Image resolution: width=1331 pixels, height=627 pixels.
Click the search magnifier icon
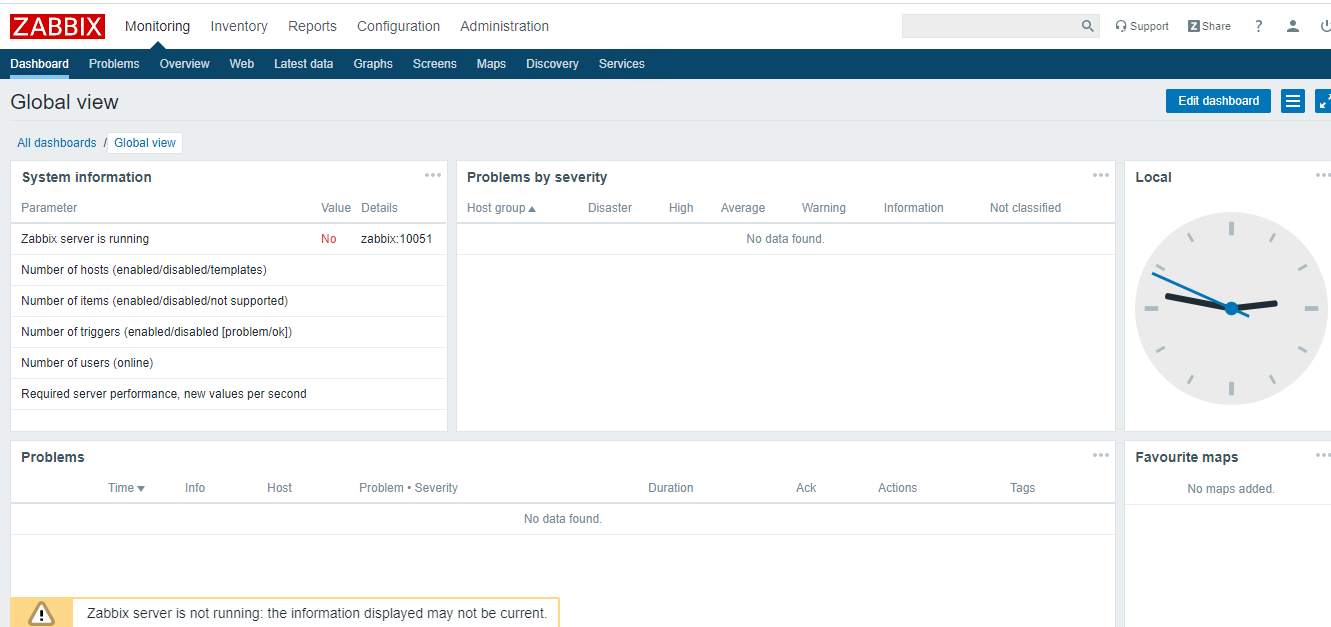pyautogui.click(x=1088, y=26)
